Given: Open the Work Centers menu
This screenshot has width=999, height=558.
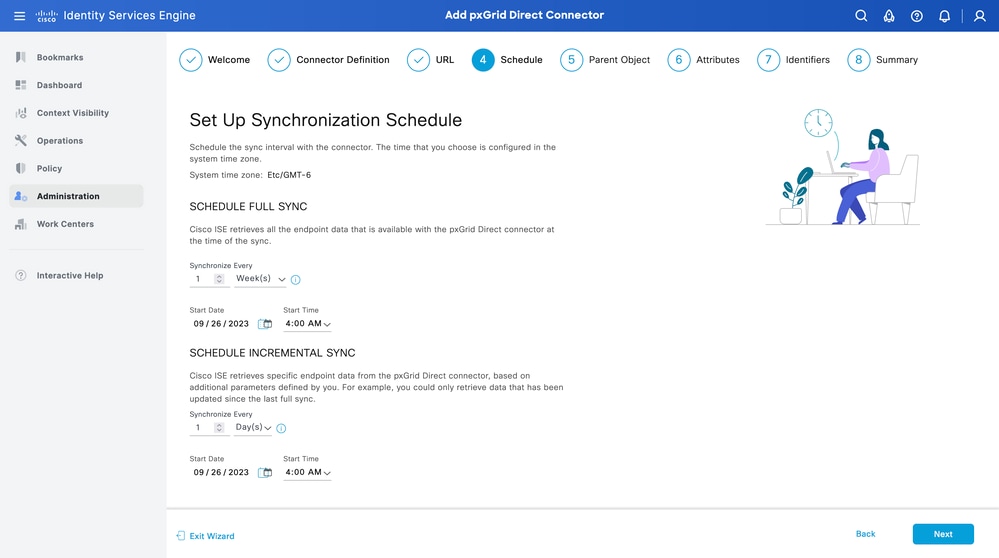Looking at the screenshot, I should click(x=65, y=224).
